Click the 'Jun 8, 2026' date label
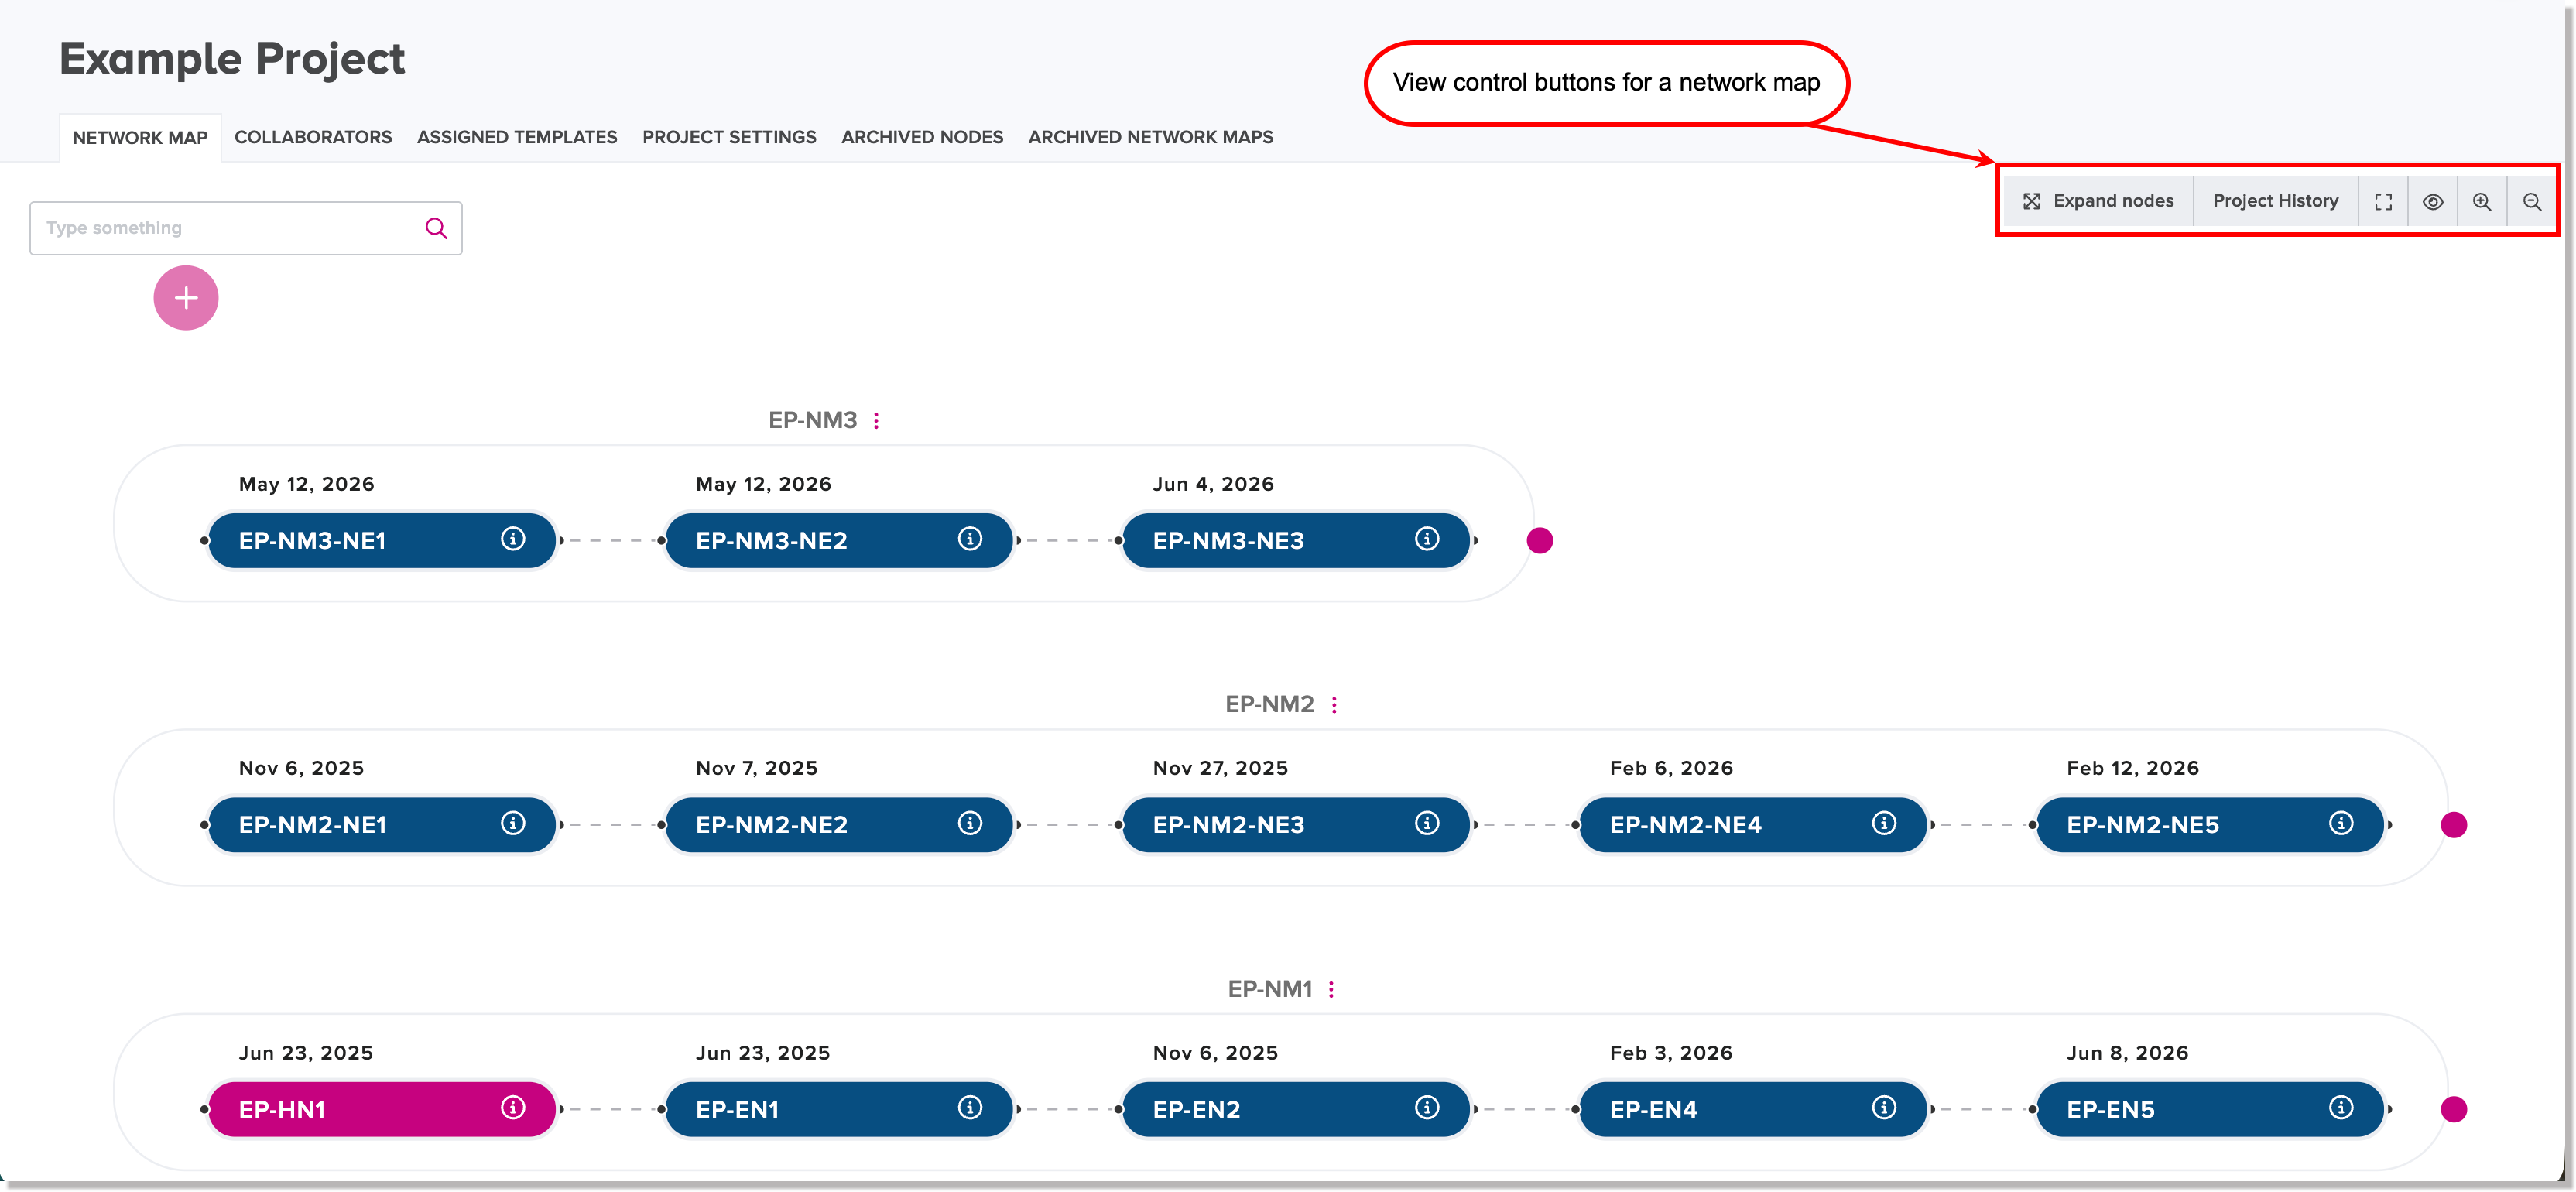 [x=2127, y=1053]
